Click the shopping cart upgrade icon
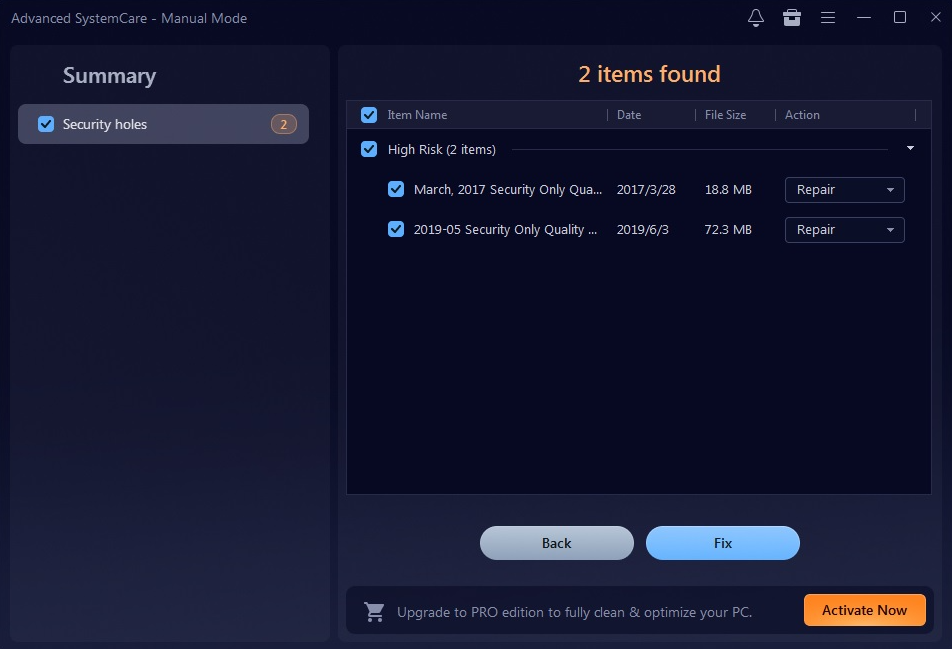952x649 pixels. pos(374,611)
